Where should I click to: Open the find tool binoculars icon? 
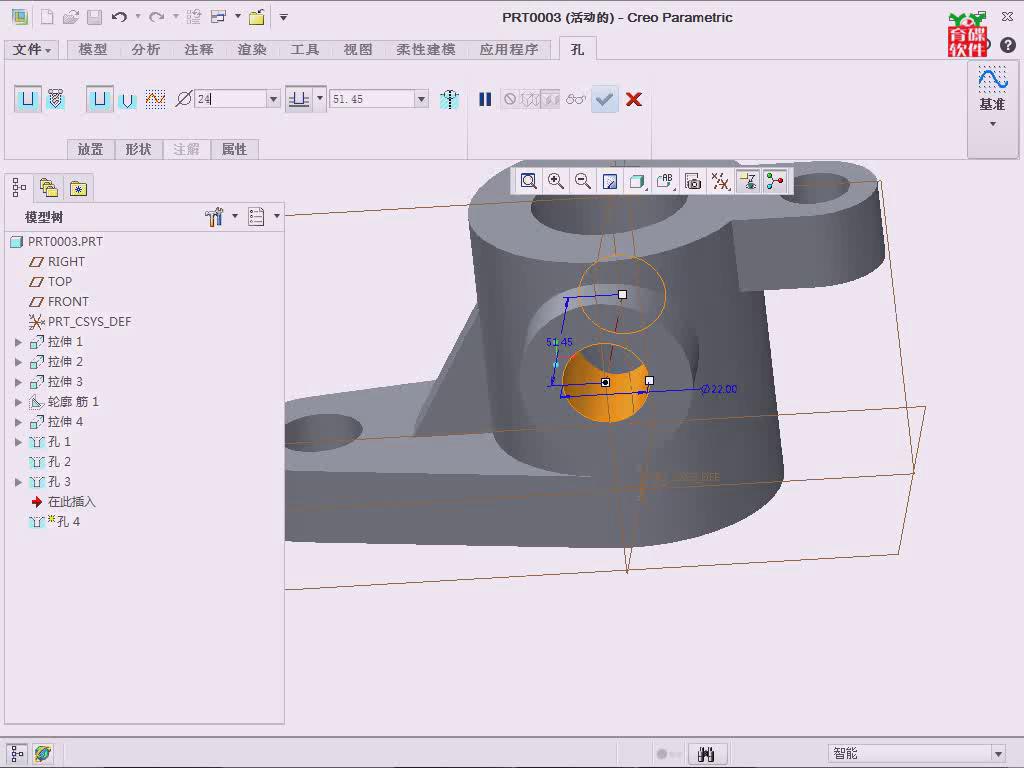[x=706, y=754]
